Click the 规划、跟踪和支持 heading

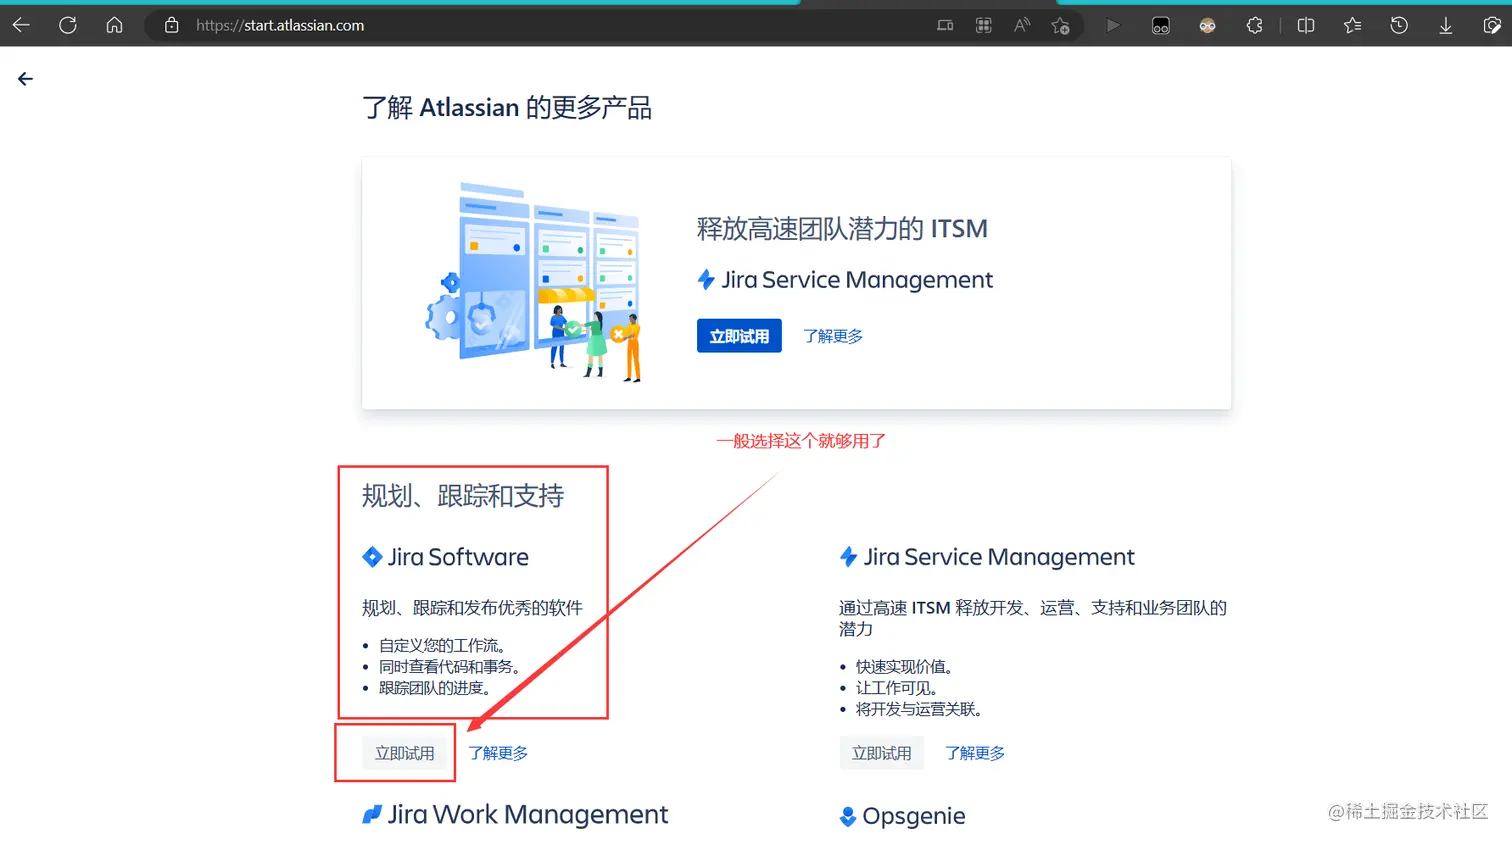point(463,496)
